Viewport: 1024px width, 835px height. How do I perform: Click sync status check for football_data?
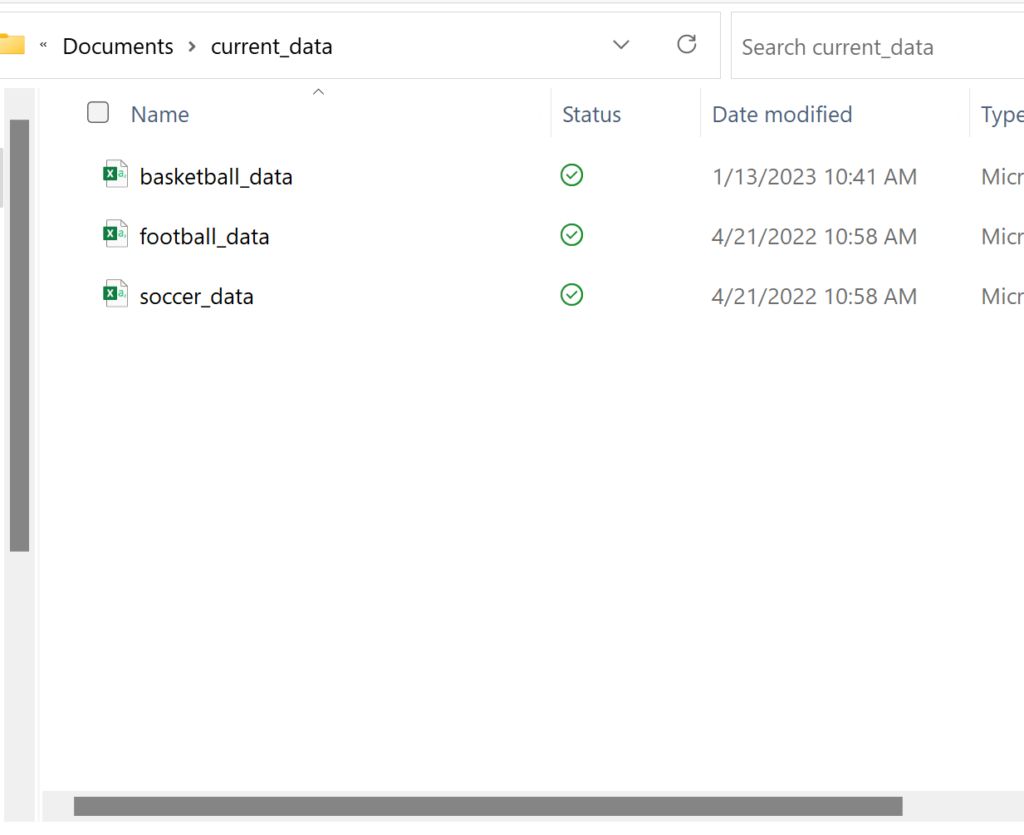click(571, 235)
